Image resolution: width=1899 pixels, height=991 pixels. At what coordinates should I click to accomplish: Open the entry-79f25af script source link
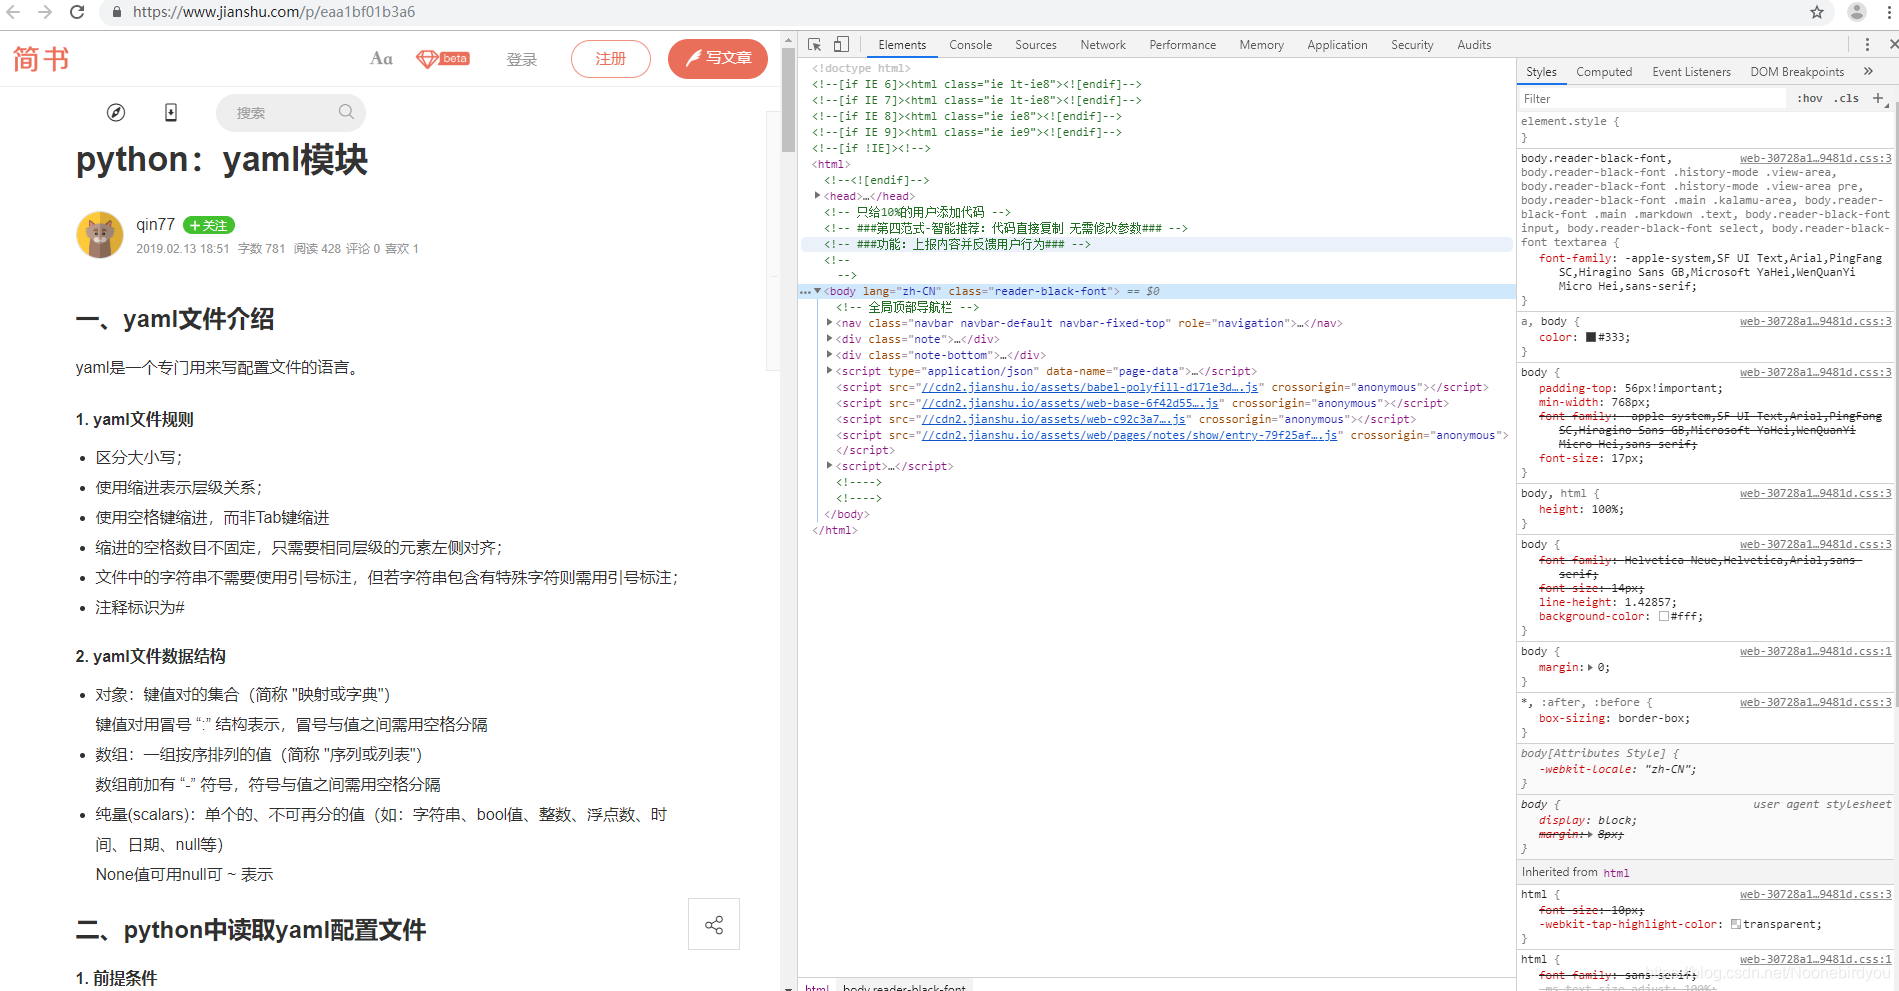coord(1129,435)
